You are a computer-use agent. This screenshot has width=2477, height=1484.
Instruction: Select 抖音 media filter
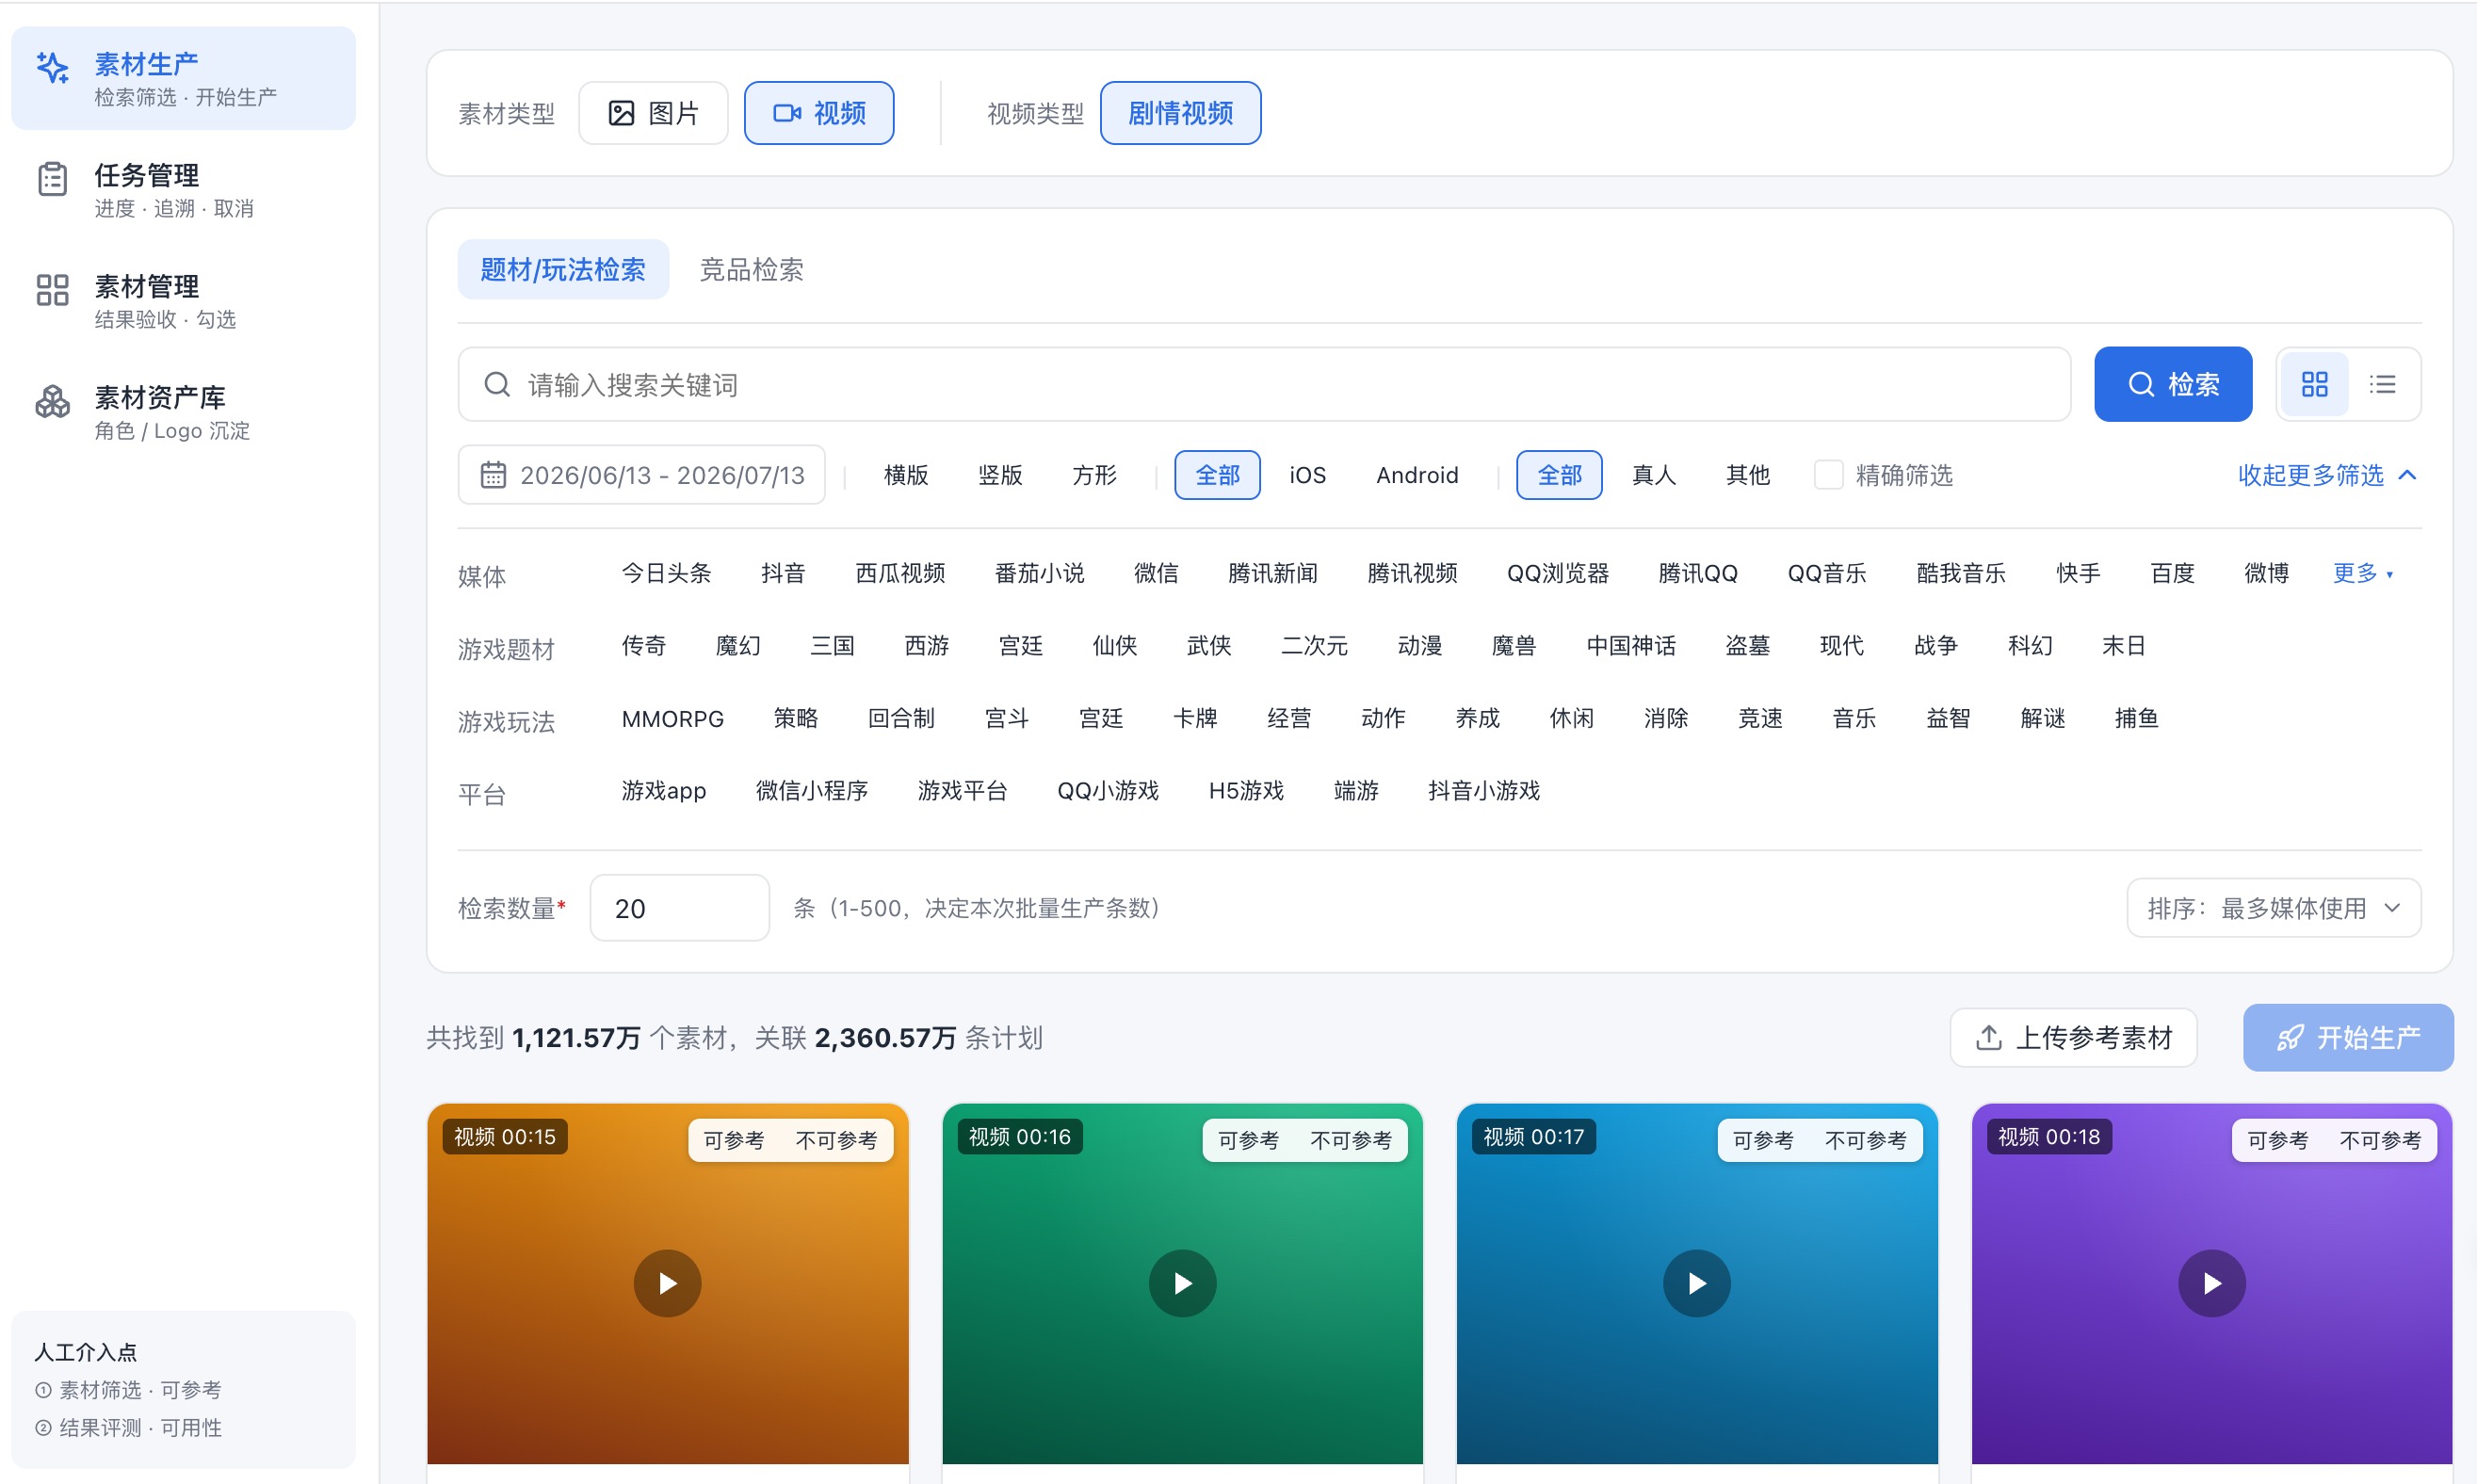[x=783, y=573]
